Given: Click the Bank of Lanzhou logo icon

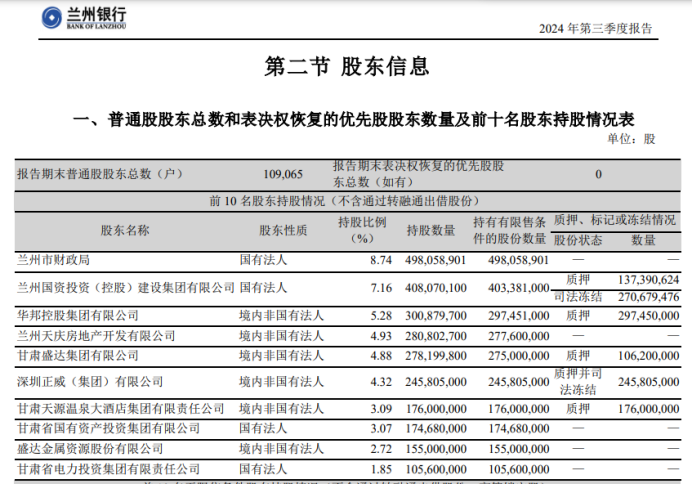Looking at the screenshot, I should coord(52,18).
